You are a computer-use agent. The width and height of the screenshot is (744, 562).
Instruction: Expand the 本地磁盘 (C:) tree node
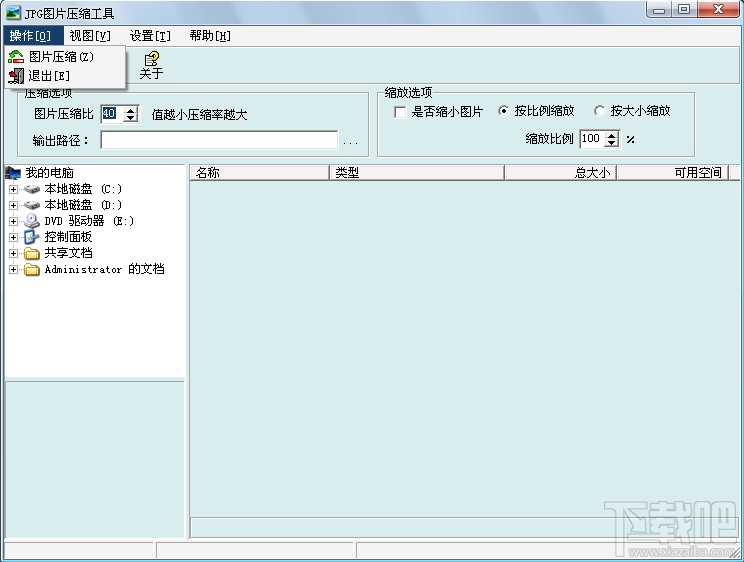coord(13,189)
